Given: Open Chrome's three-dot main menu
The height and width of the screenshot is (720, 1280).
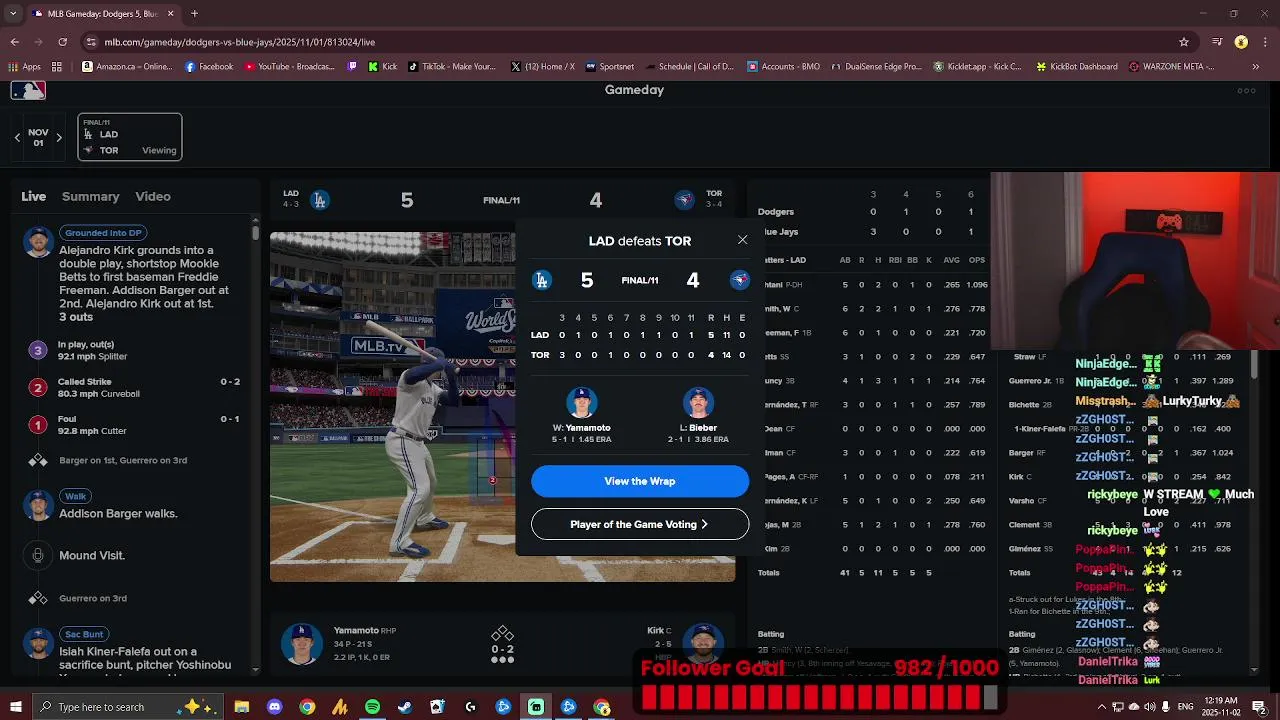Looking at the screenshot, I should click(x=1265, y=42).
